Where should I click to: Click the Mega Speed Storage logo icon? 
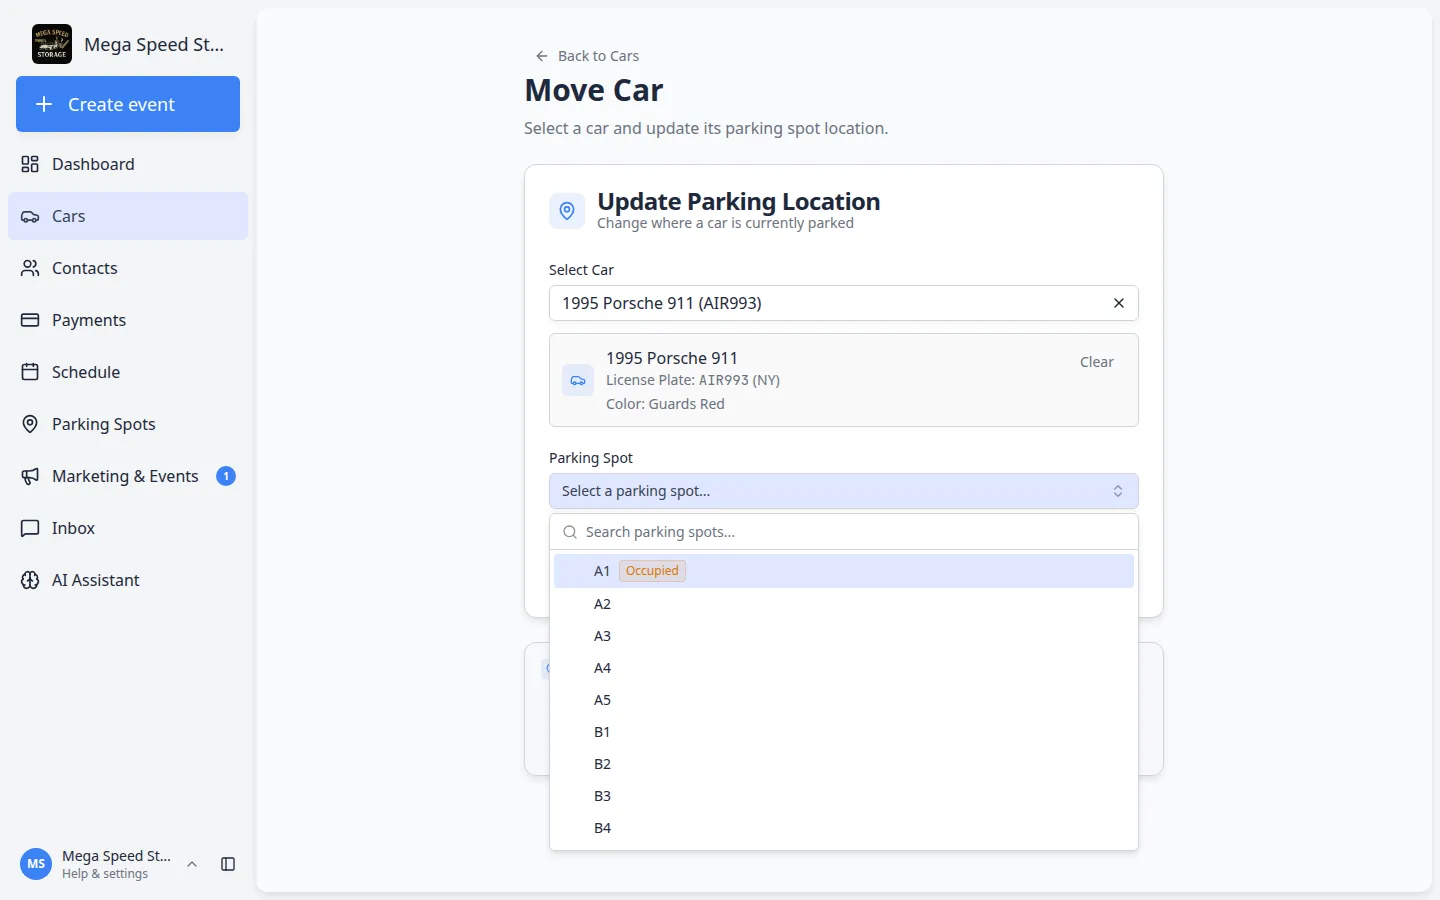pos(52,44)
